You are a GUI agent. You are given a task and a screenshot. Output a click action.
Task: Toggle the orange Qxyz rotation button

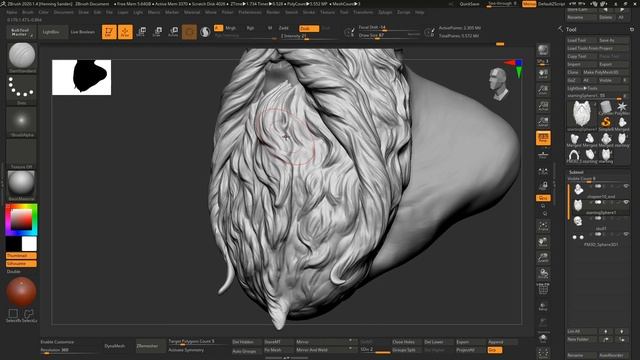tap(543, 198)
